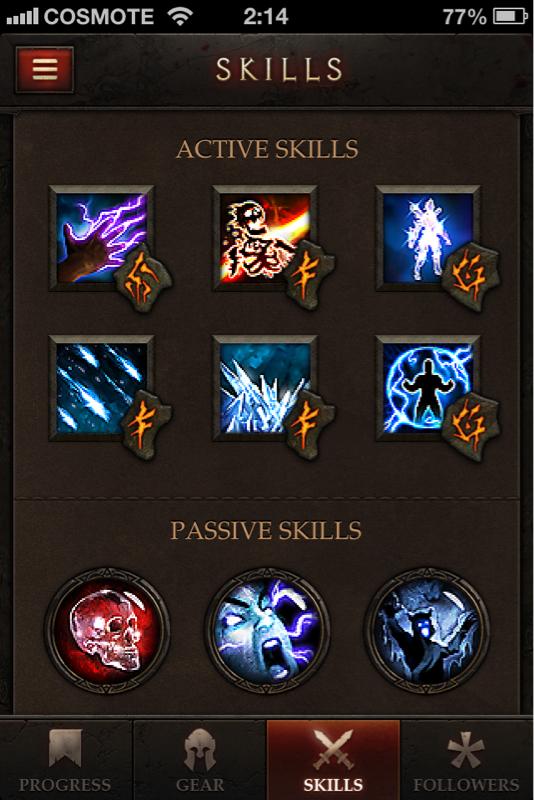Tap the ice crystal spikes skill
This screenshot has height=800, width=534.
[x=265, y=388]
